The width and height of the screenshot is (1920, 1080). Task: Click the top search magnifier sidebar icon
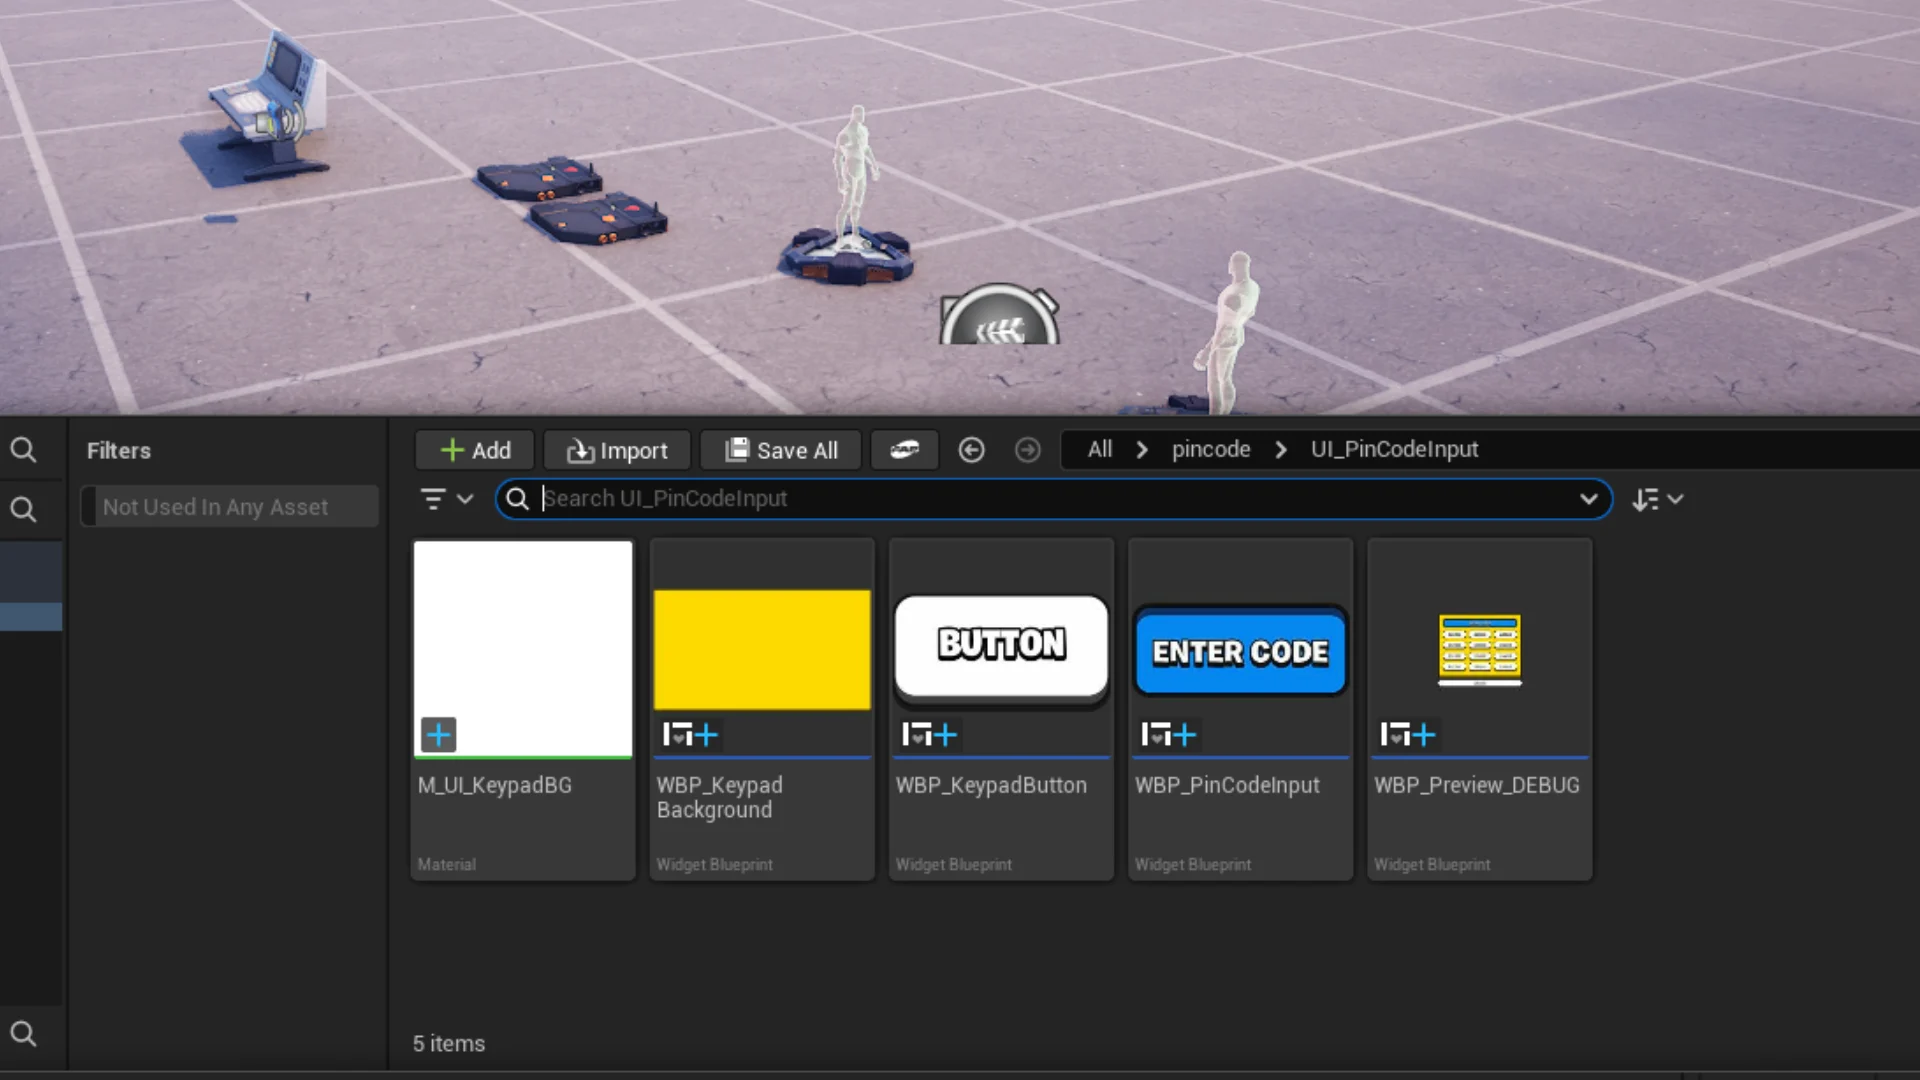(x=24, y=450)
